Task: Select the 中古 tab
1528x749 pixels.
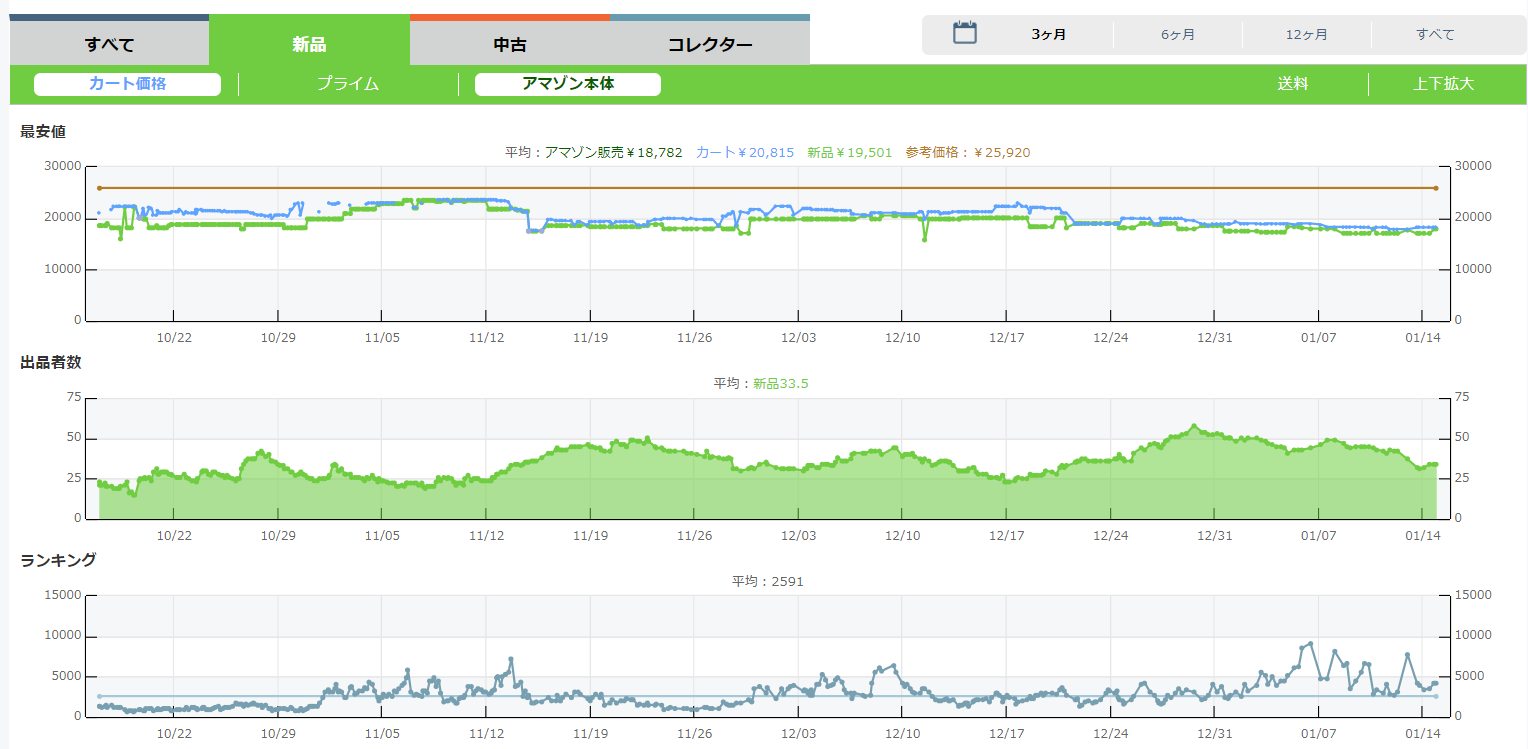Action: pos(510,44)
